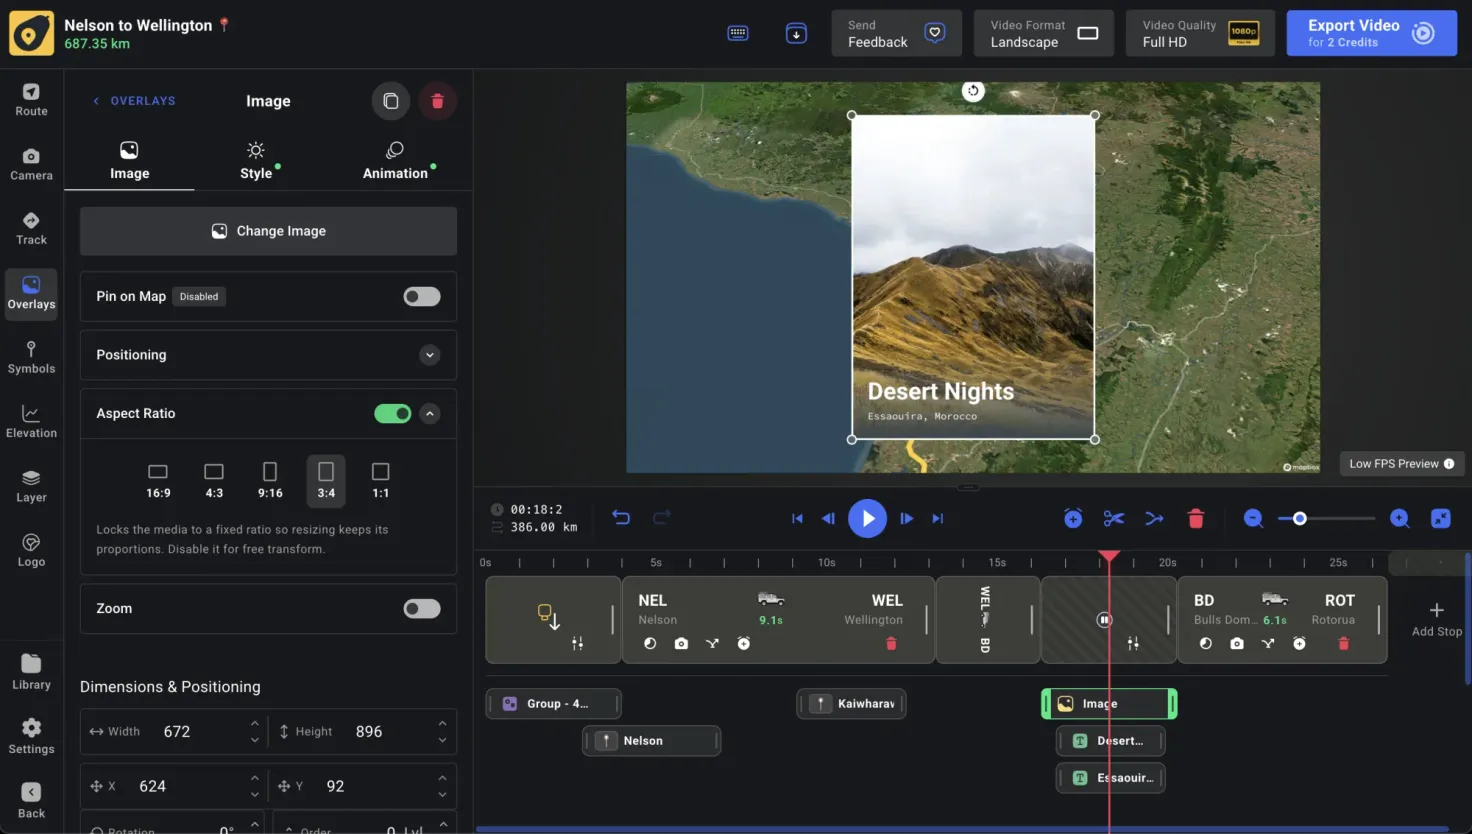
Task: Open the Library
Action: tap(31, 673)
